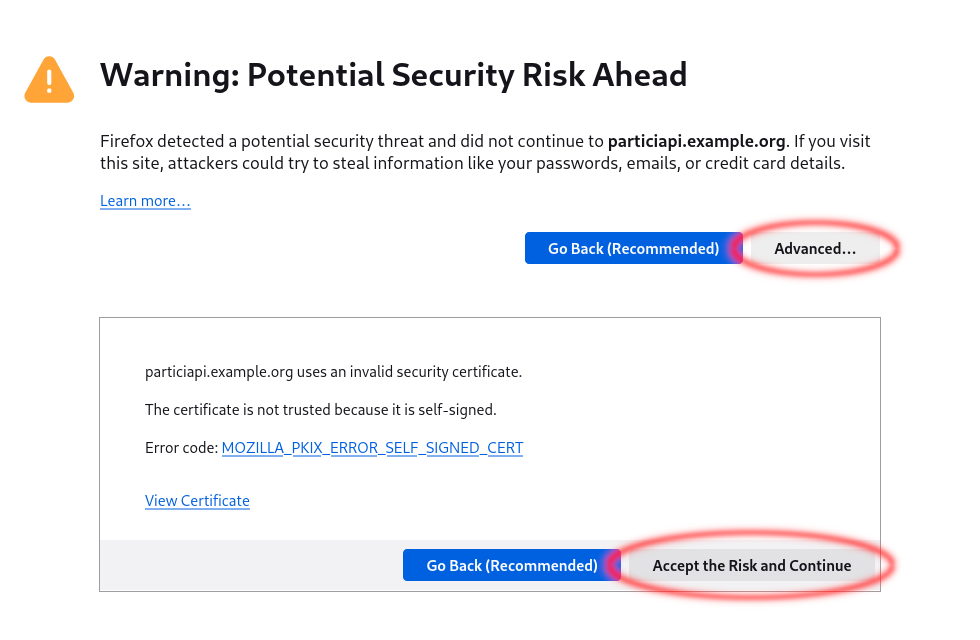980x640 pixels.
Task: Select the bold particiapi.example.org site name
Action: (x=695, y=141)
